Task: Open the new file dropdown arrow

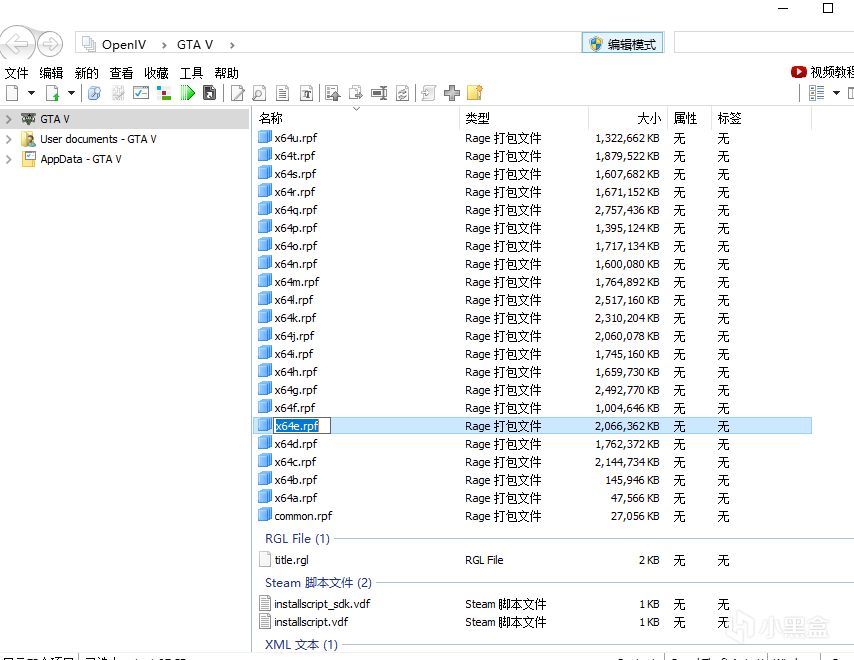Action: pos(32,93)
